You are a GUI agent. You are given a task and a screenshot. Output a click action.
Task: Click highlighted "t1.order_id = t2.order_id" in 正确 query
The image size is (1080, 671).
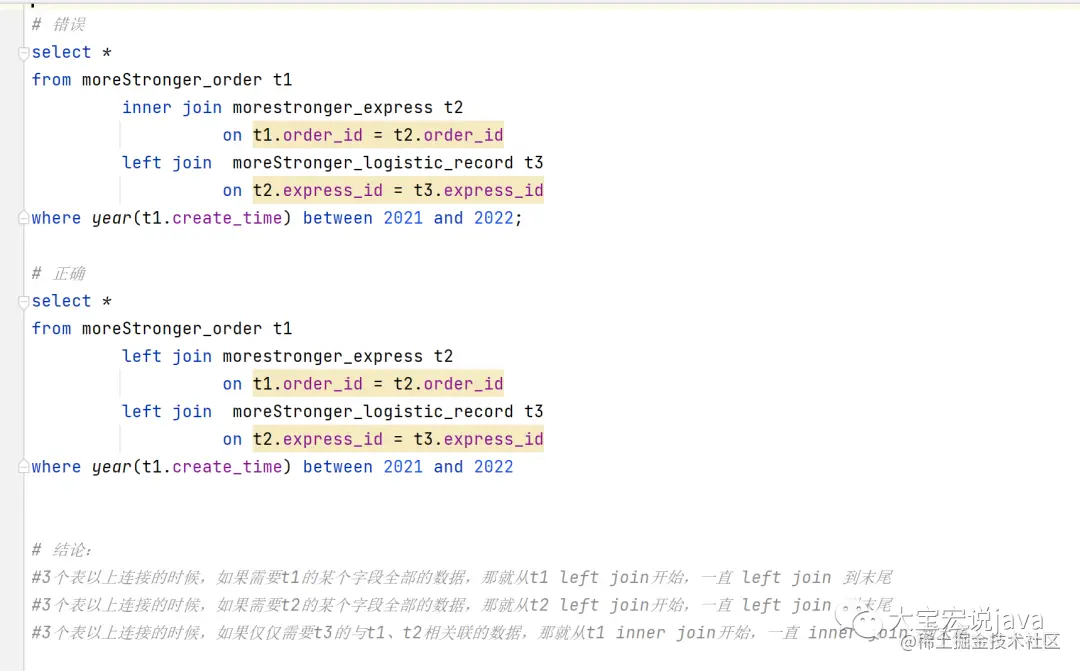click(378, 384)
